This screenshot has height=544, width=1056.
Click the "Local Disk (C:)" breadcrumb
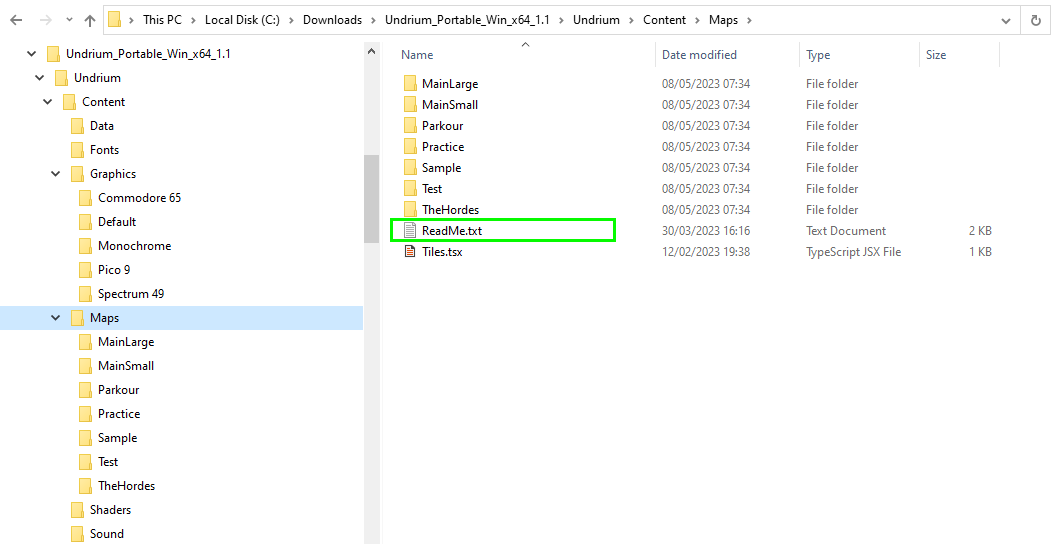[x=242, y=20]
